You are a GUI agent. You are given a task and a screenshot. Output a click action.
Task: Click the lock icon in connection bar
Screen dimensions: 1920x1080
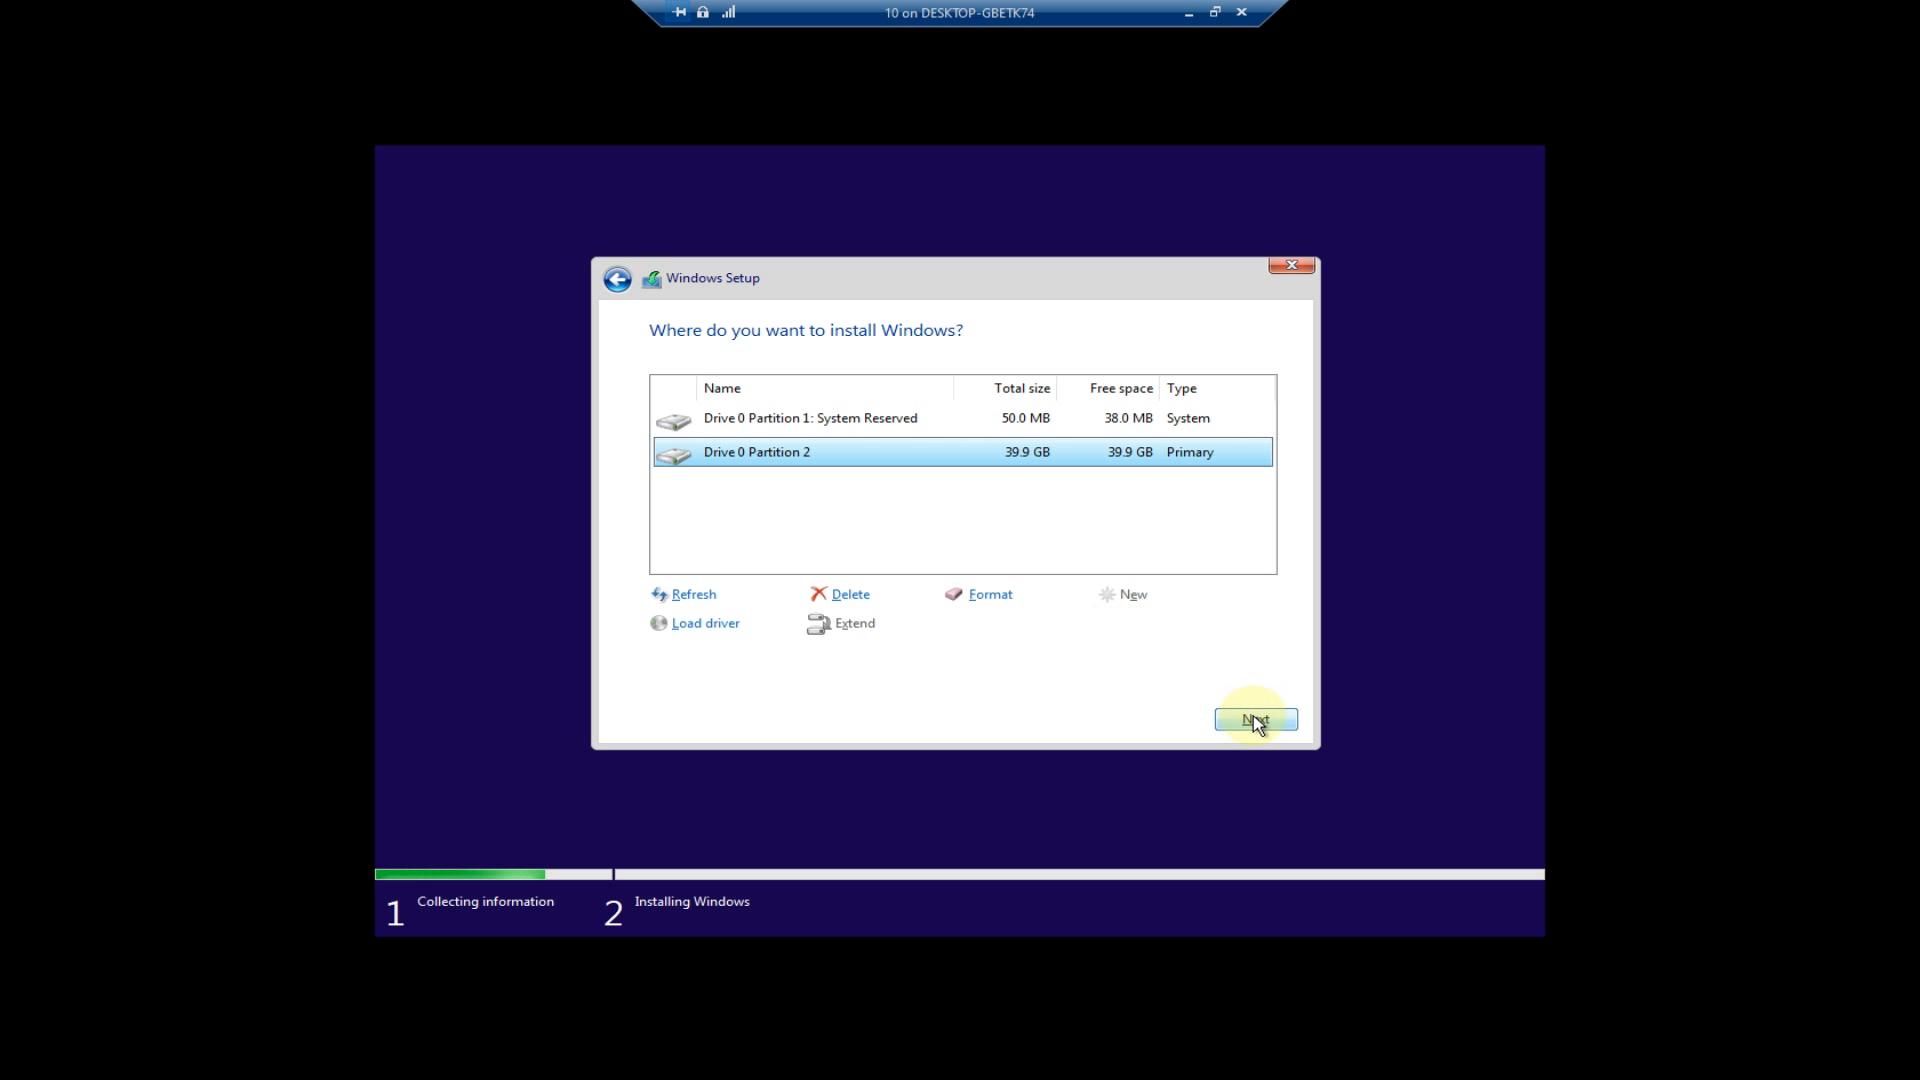tap(703, 12)
